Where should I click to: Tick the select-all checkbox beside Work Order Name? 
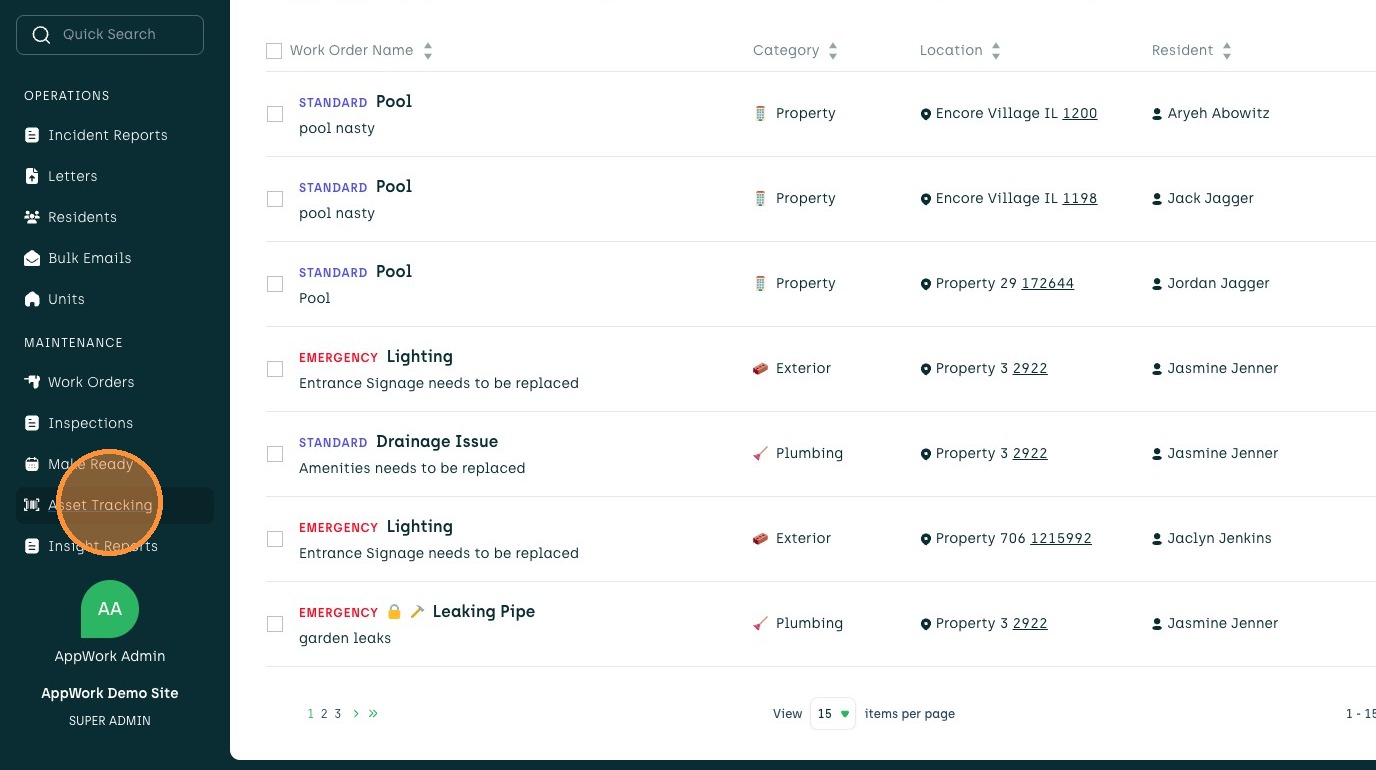click(x=274, y=51)
